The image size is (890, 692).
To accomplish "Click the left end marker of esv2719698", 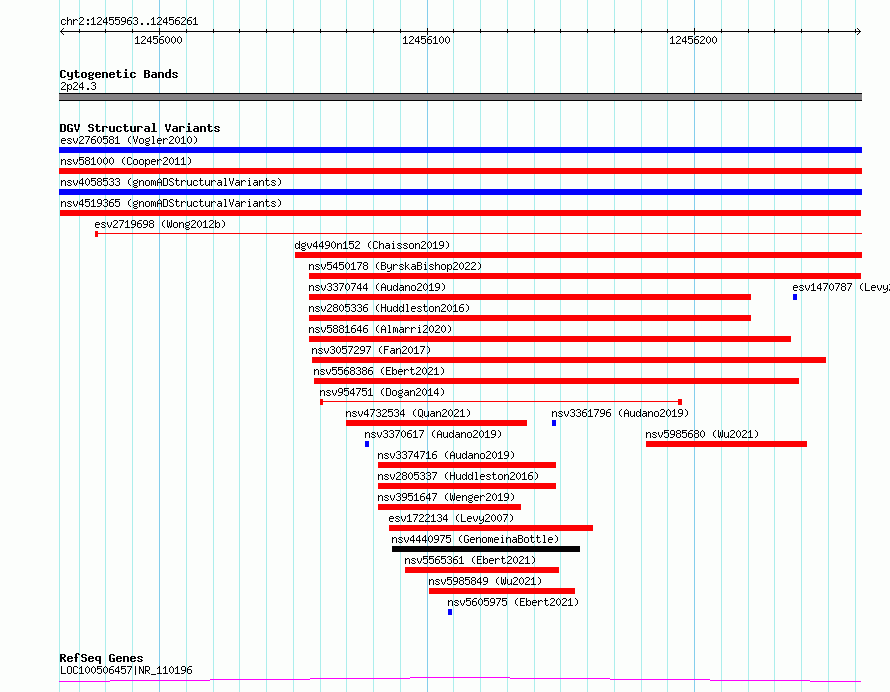I will pos(96,234).
